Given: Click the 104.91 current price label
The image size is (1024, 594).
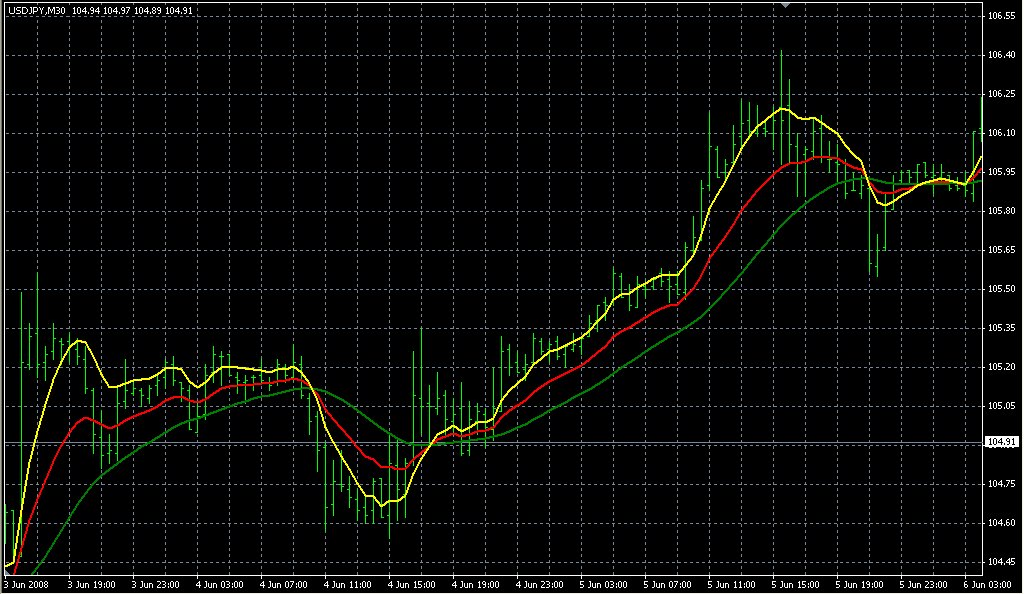Looking at the screenshot, I should (1001, 442).
